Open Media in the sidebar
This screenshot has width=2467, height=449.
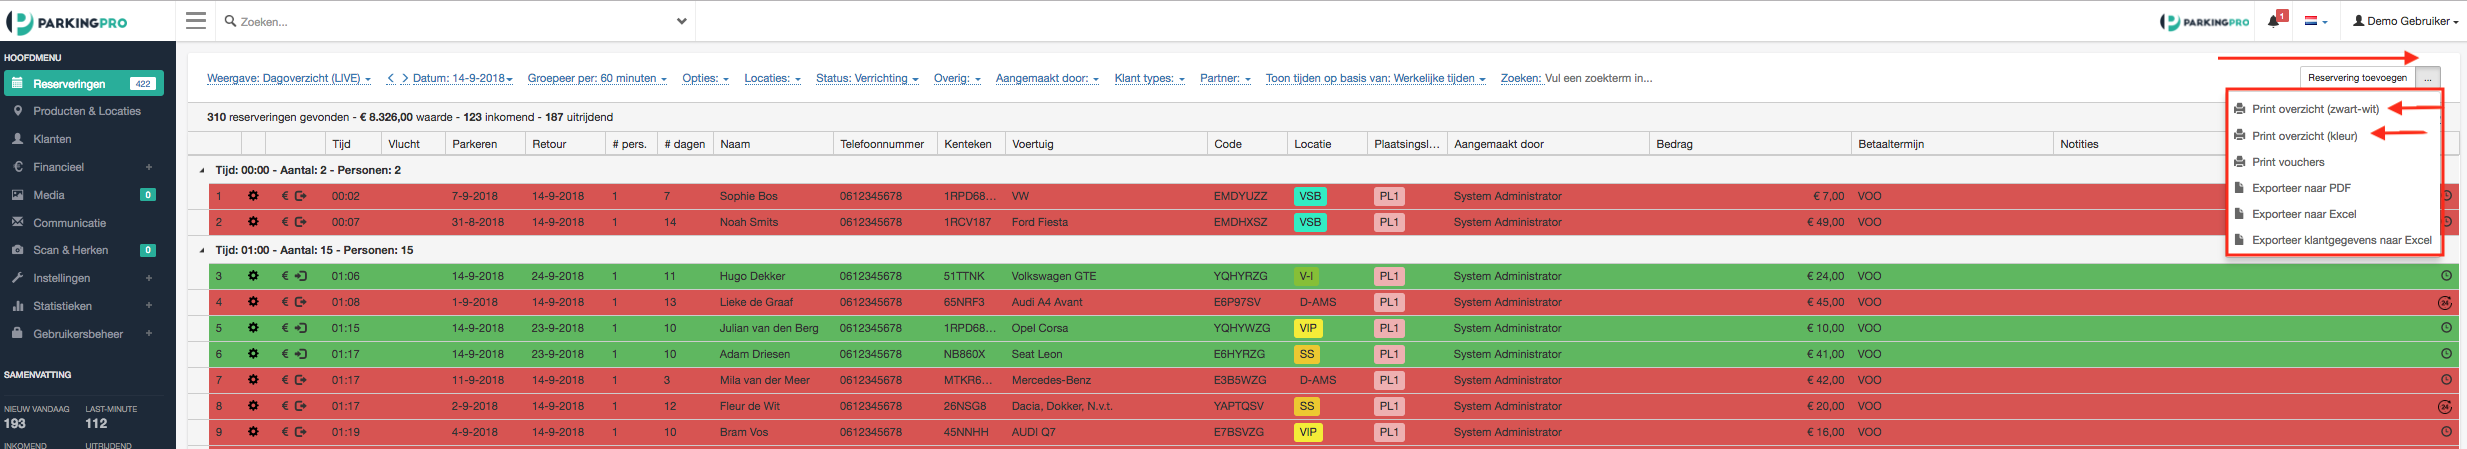point(49,195)
